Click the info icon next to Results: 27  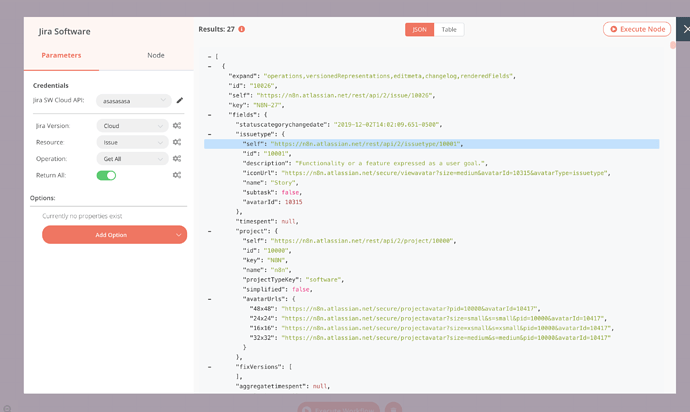[243, 30]
